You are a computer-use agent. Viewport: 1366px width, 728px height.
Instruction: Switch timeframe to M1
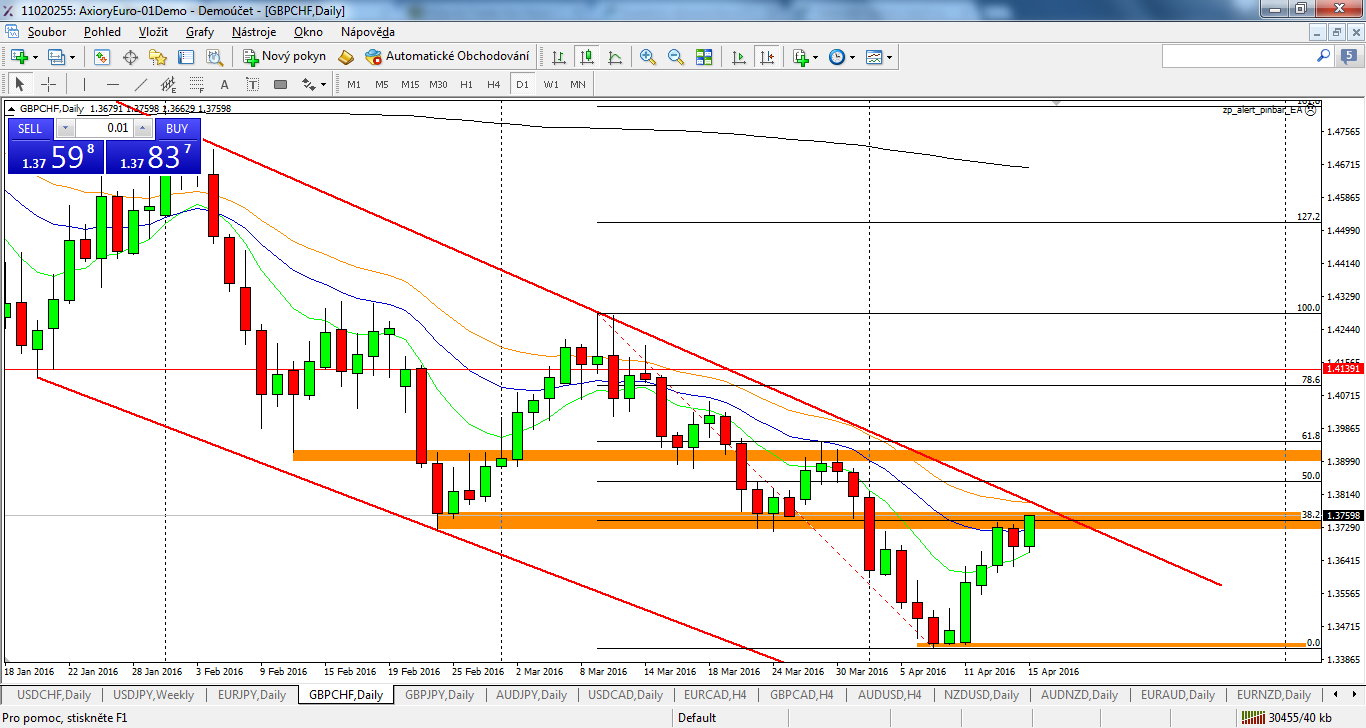pos(354,84)
